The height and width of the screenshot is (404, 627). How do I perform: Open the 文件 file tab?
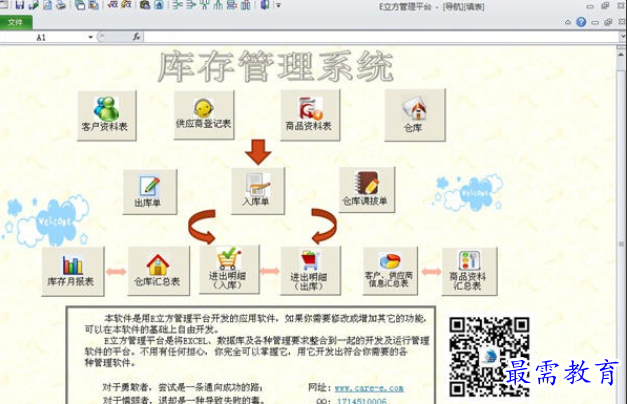tap(16, 22)
